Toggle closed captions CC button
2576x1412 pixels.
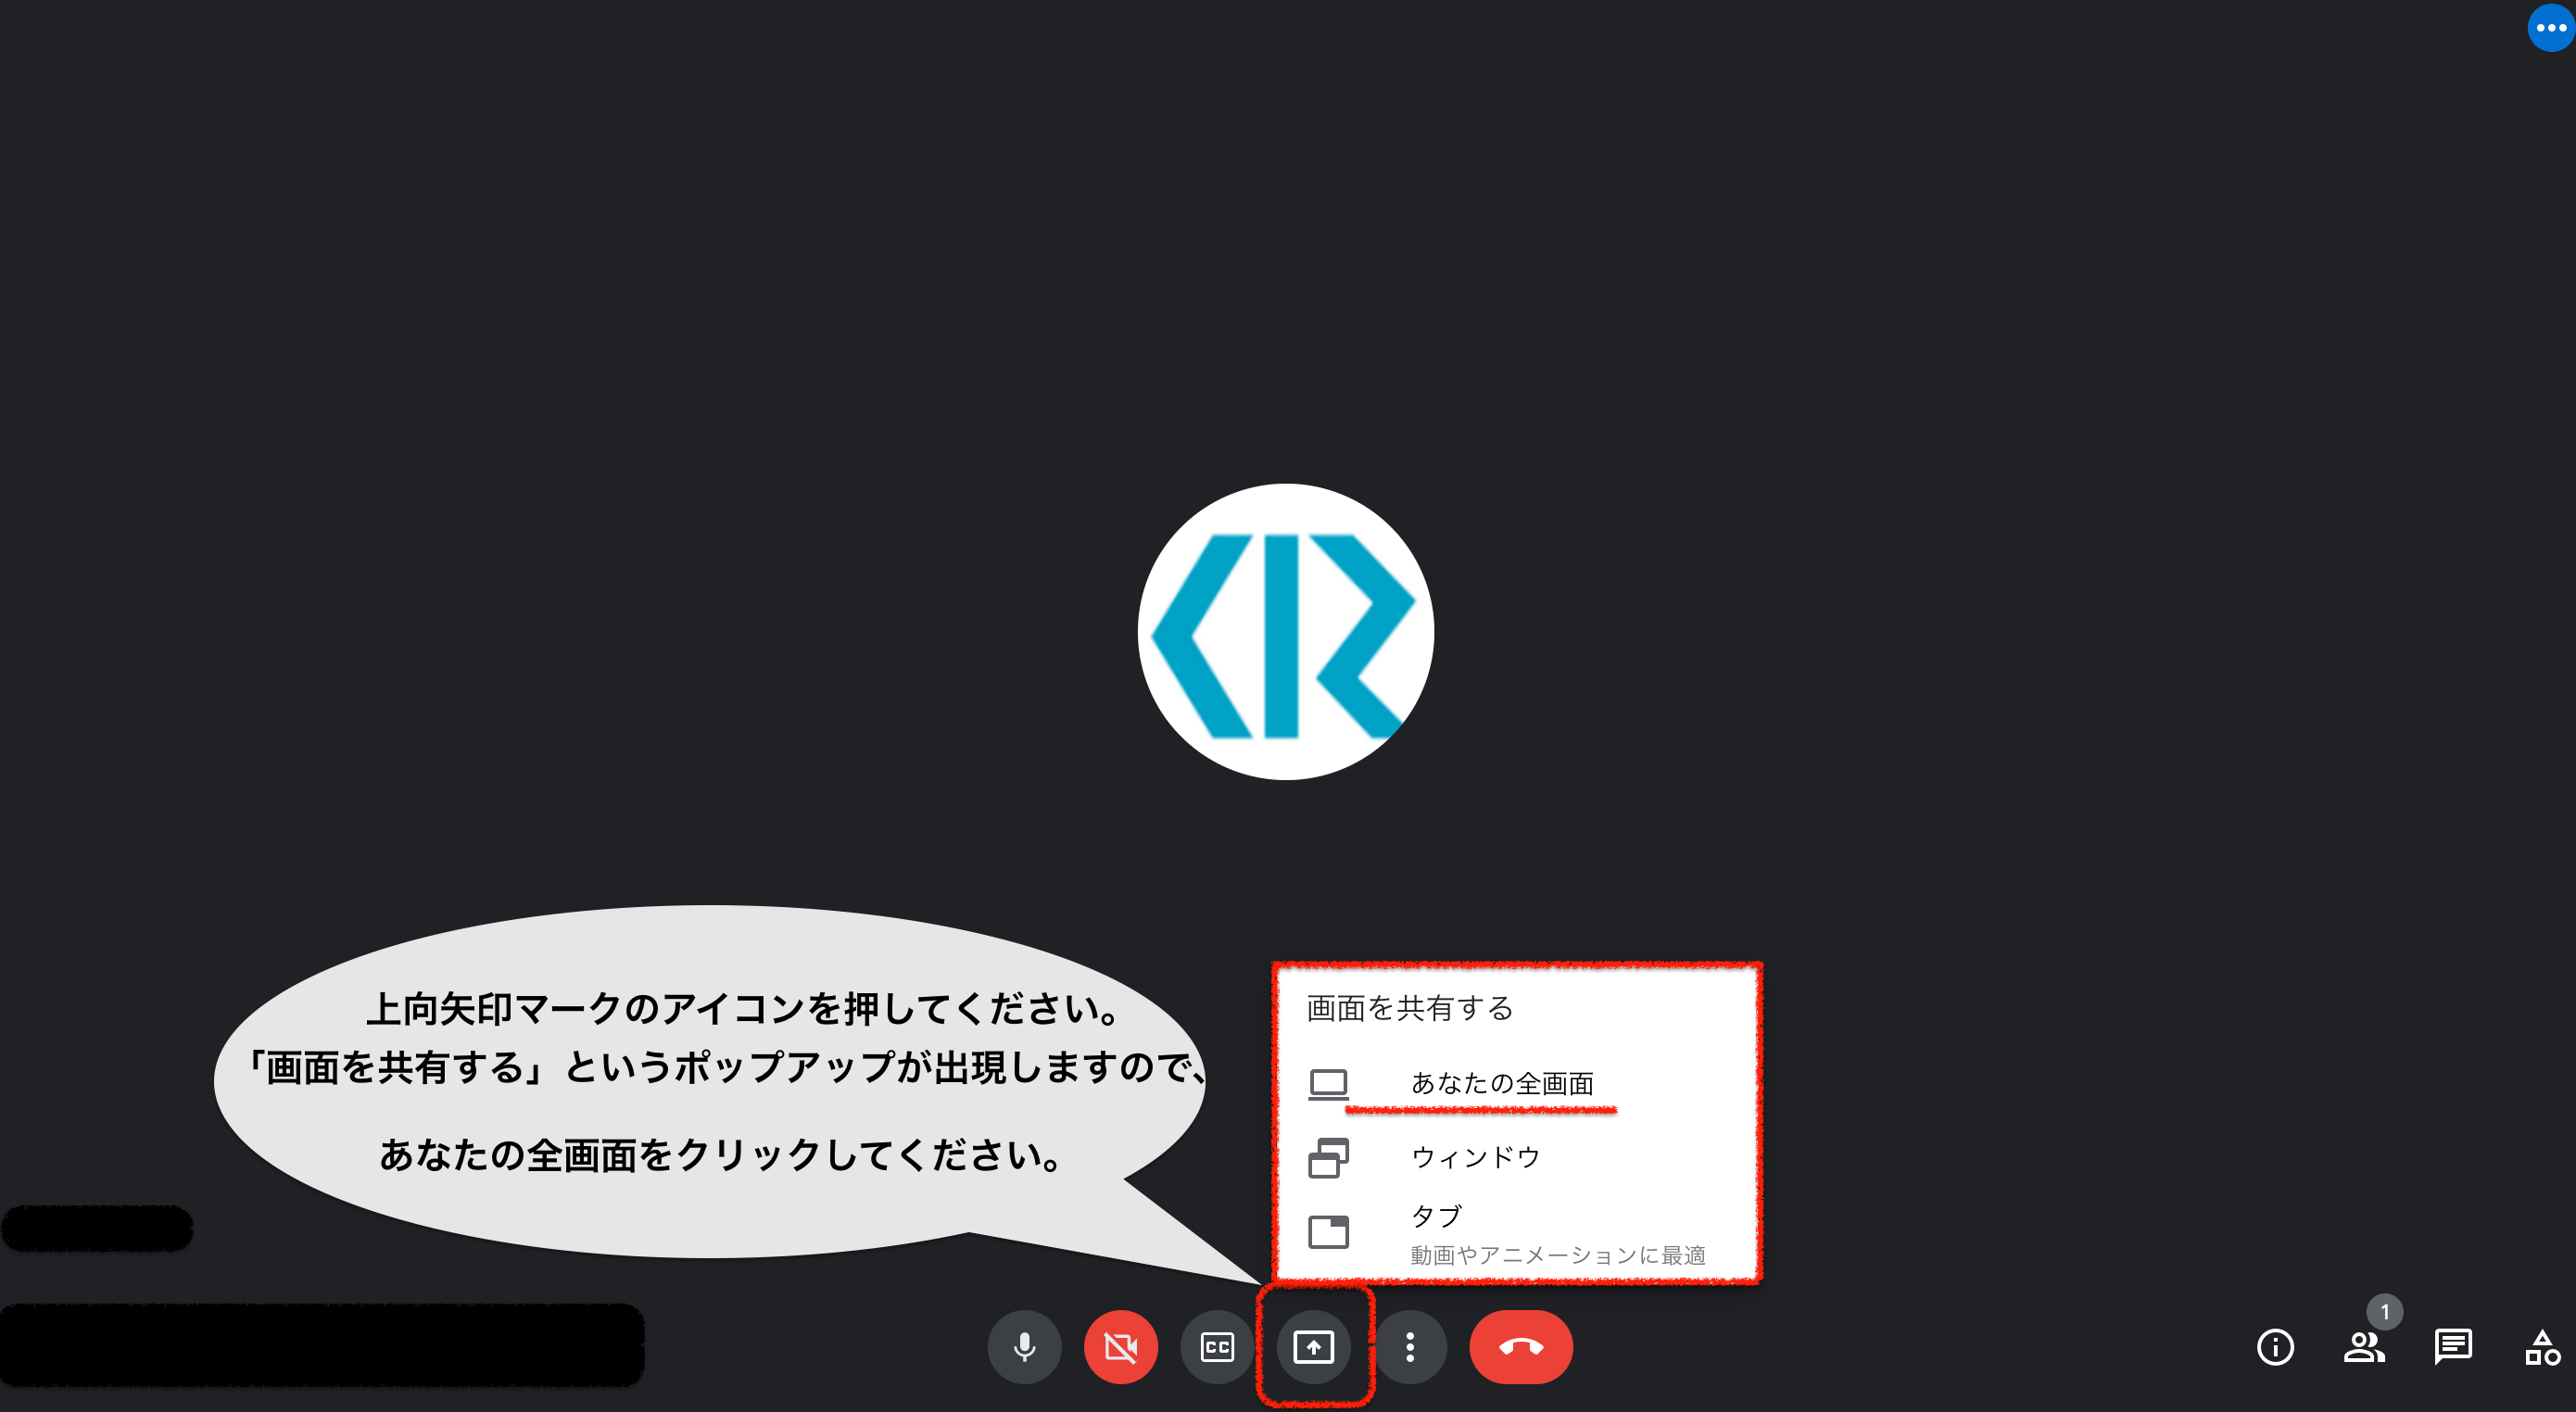(1217, 1347)
